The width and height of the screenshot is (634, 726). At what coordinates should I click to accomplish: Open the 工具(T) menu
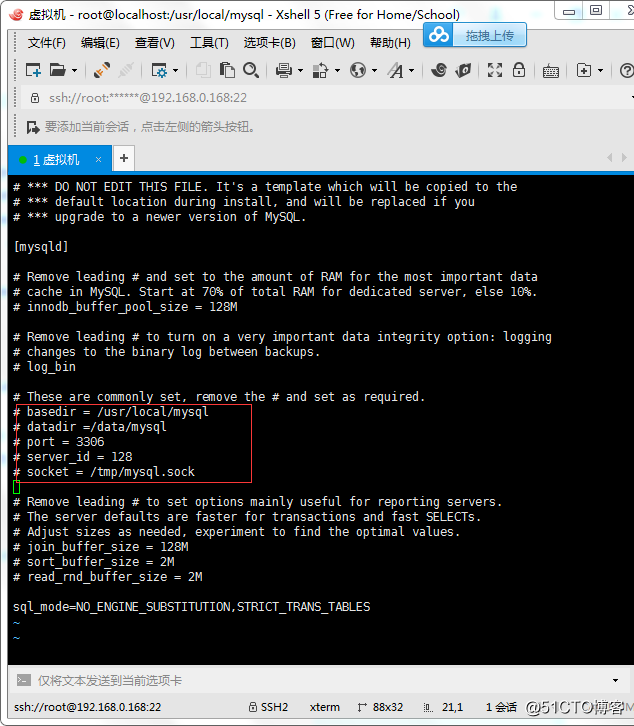click(209, 43)
